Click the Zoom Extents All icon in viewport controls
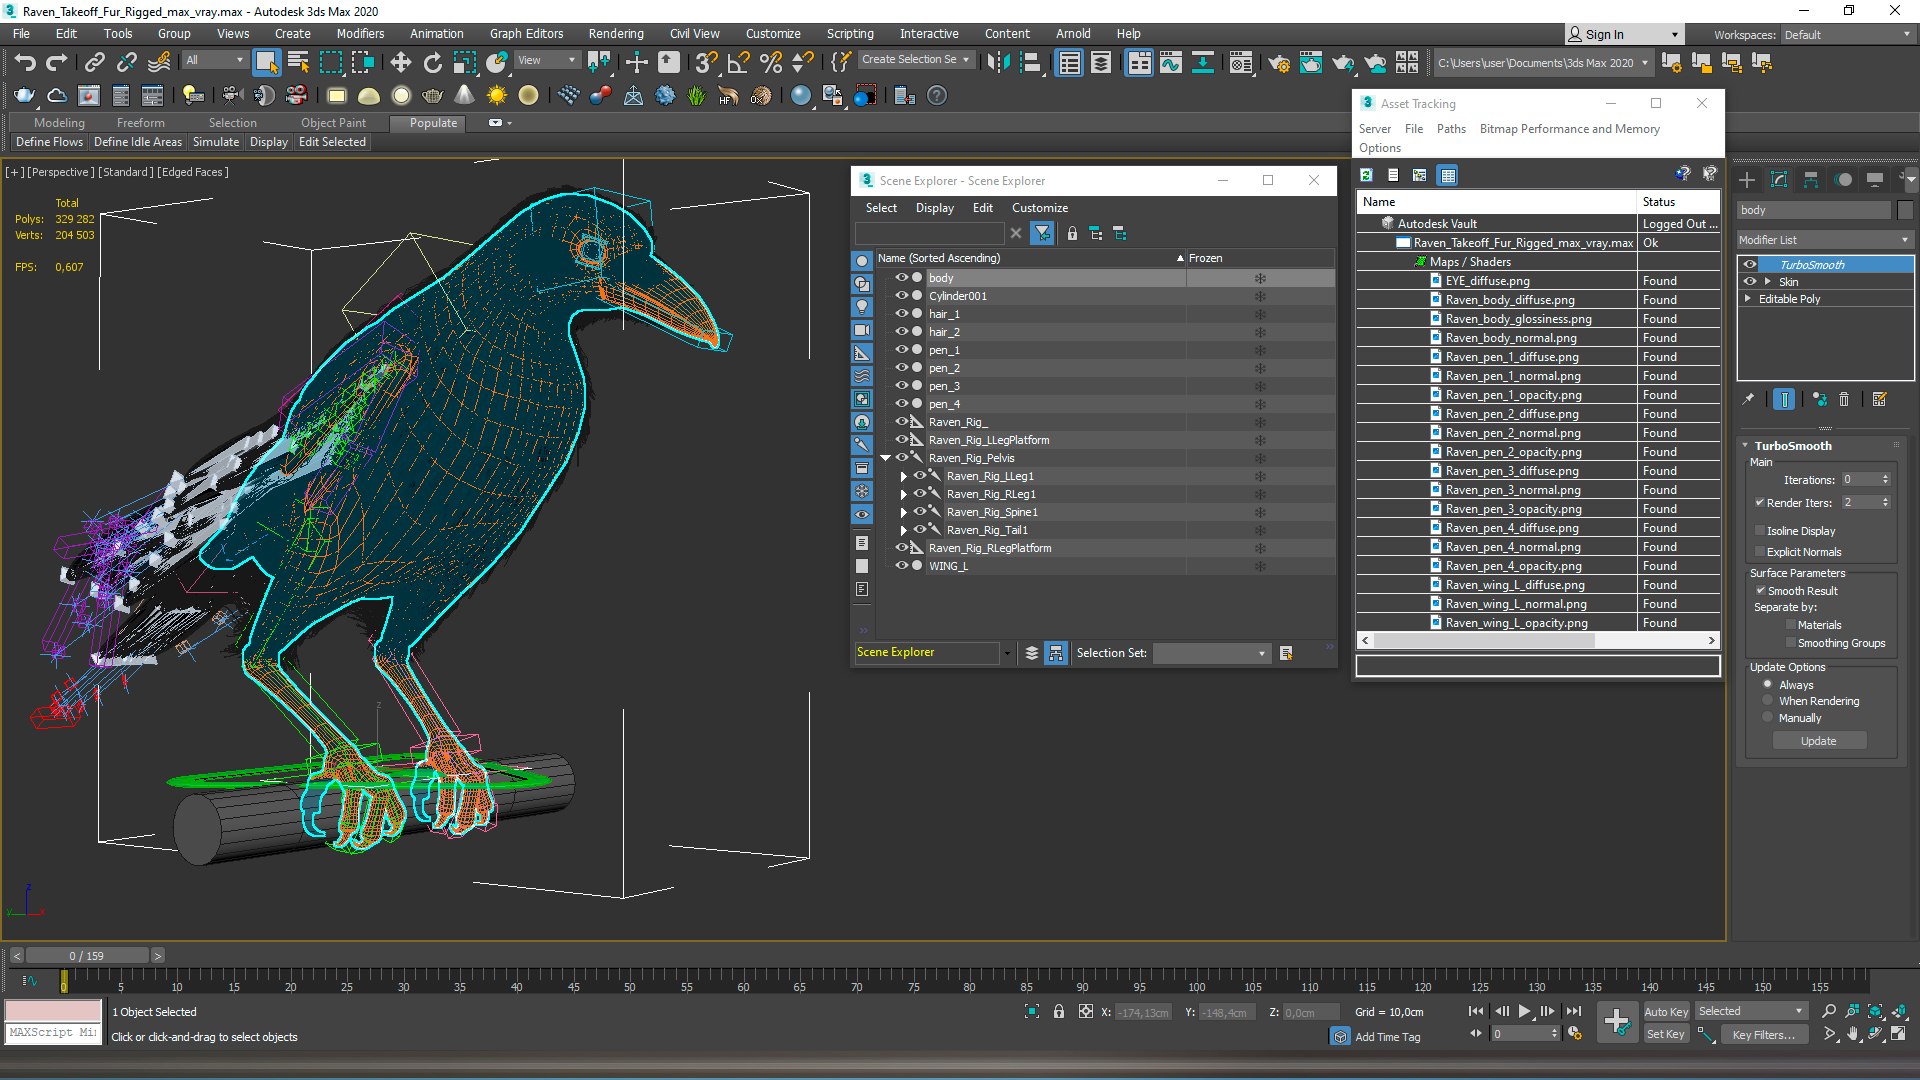Viewport: 1920px width, 1080px height. [x=1899, y=1011]
